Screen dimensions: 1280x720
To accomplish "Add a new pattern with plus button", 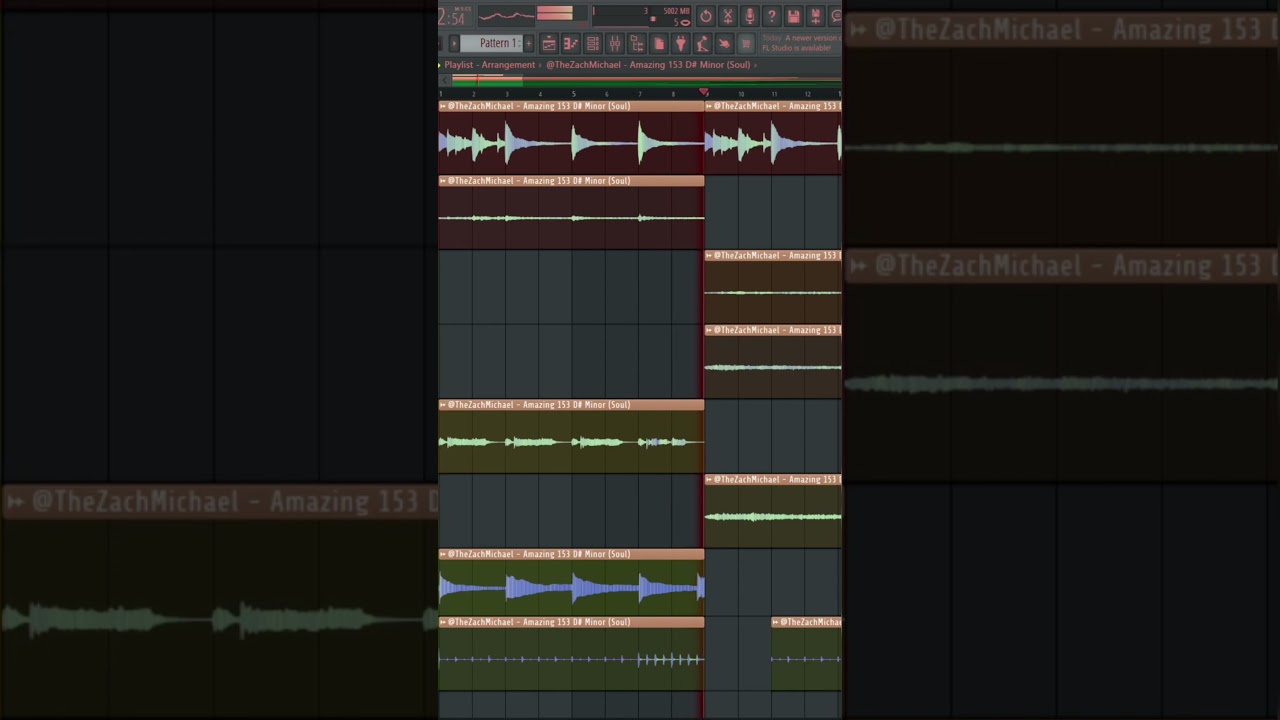I will click(529, 44).
